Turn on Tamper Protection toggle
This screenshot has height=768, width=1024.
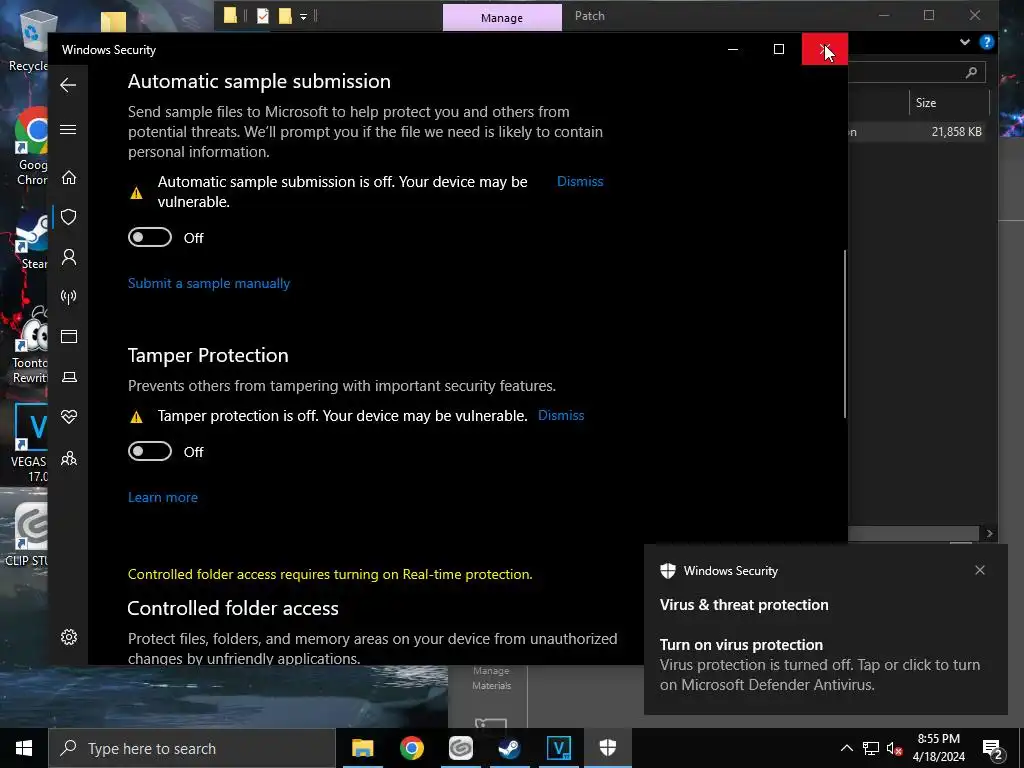[x=150, y=451]
